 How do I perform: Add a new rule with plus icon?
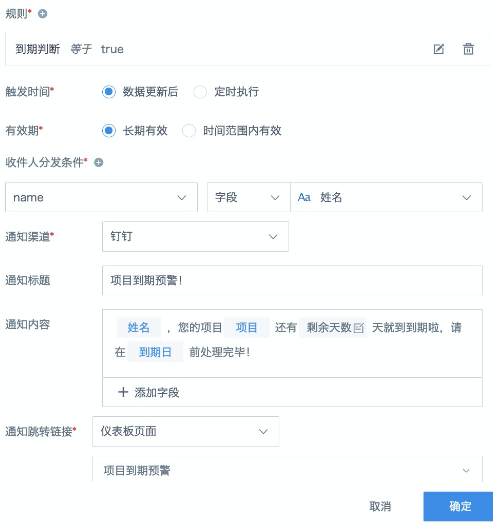point(43,14)
